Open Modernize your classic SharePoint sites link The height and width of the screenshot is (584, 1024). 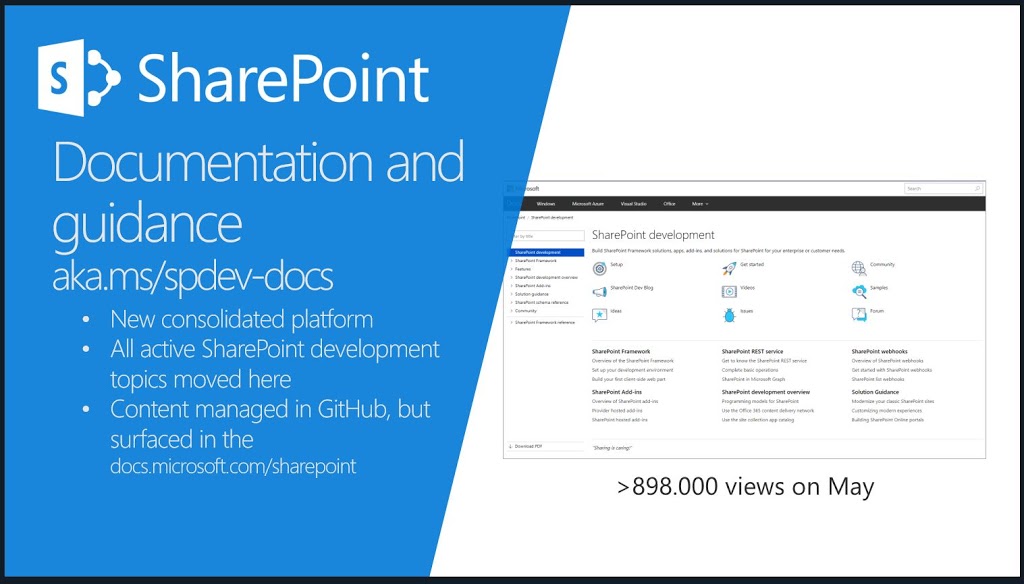893,402
